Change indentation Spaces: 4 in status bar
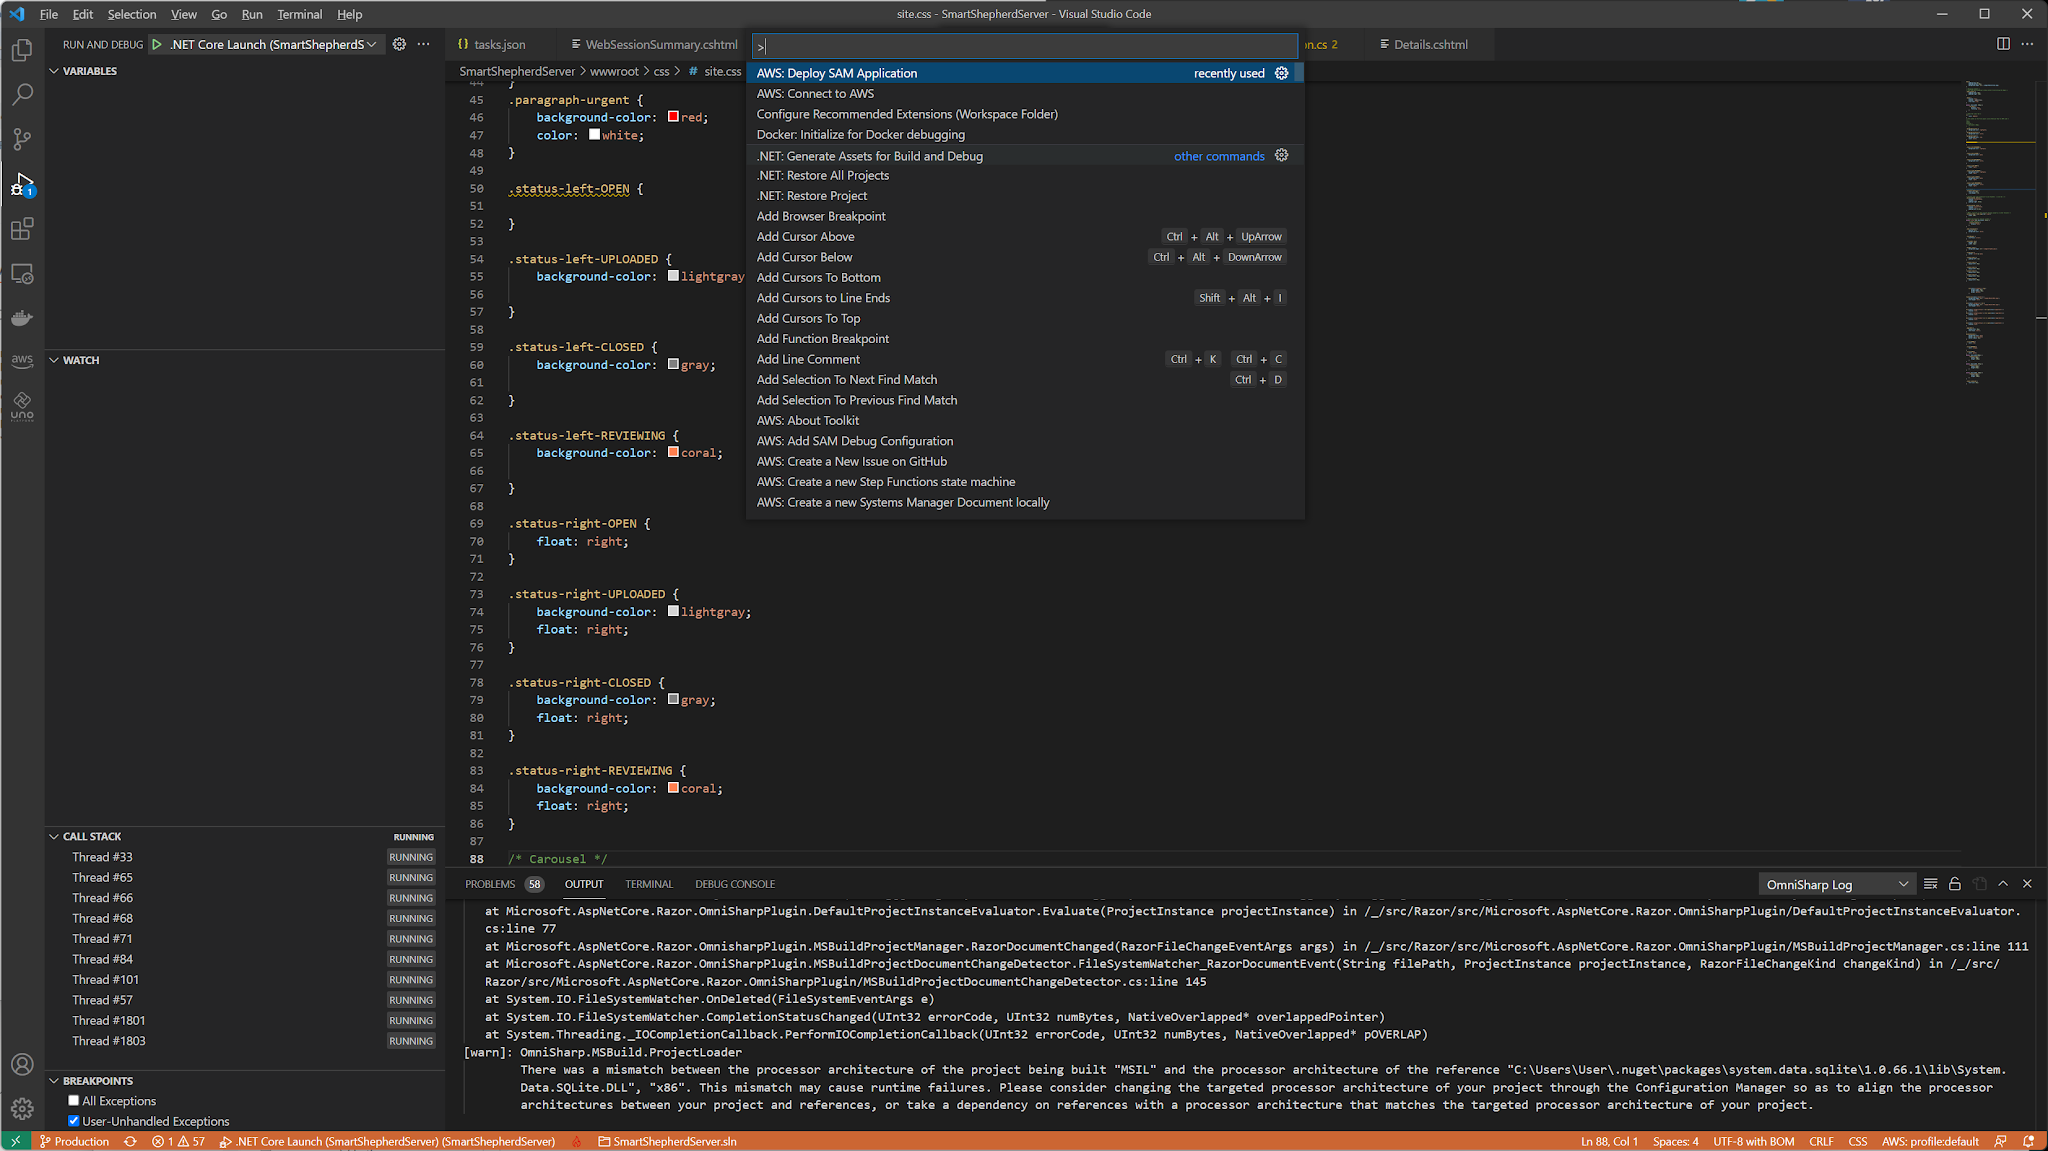The image size is (2048, 1151). (x=1675, y=1141)
